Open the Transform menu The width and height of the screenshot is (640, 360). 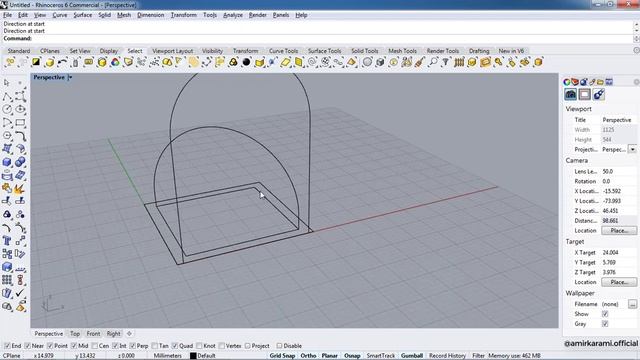tap(183, 15)
